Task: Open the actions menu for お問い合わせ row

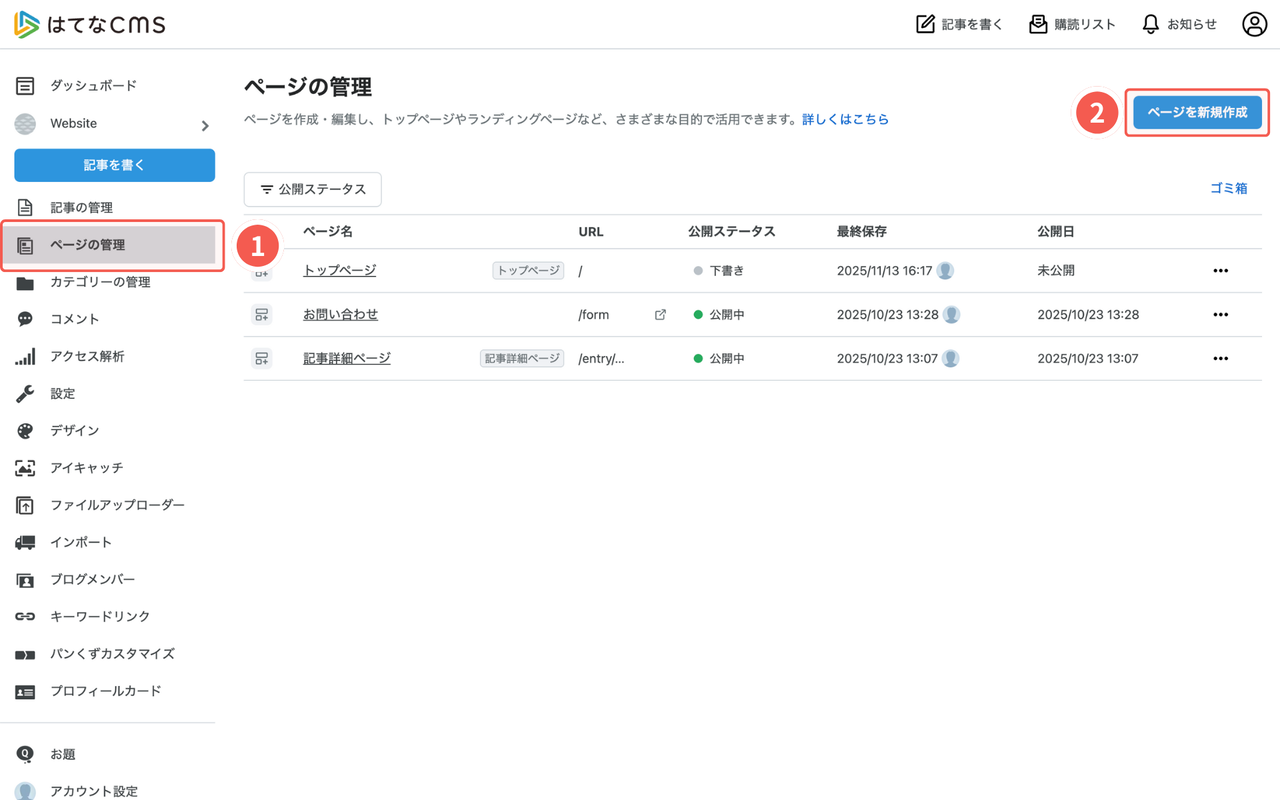Action: [x=1220, y=314]
